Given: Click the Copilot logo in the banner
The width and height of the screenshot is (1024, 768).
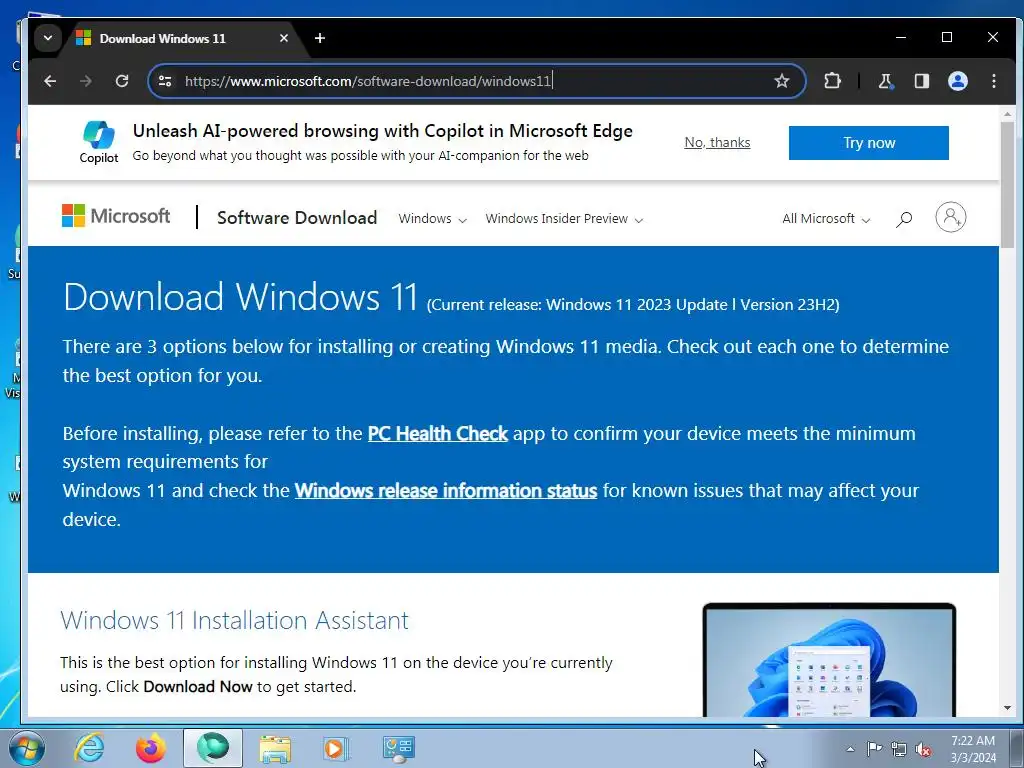Looking at the screenshot, I should pos(99,142).
